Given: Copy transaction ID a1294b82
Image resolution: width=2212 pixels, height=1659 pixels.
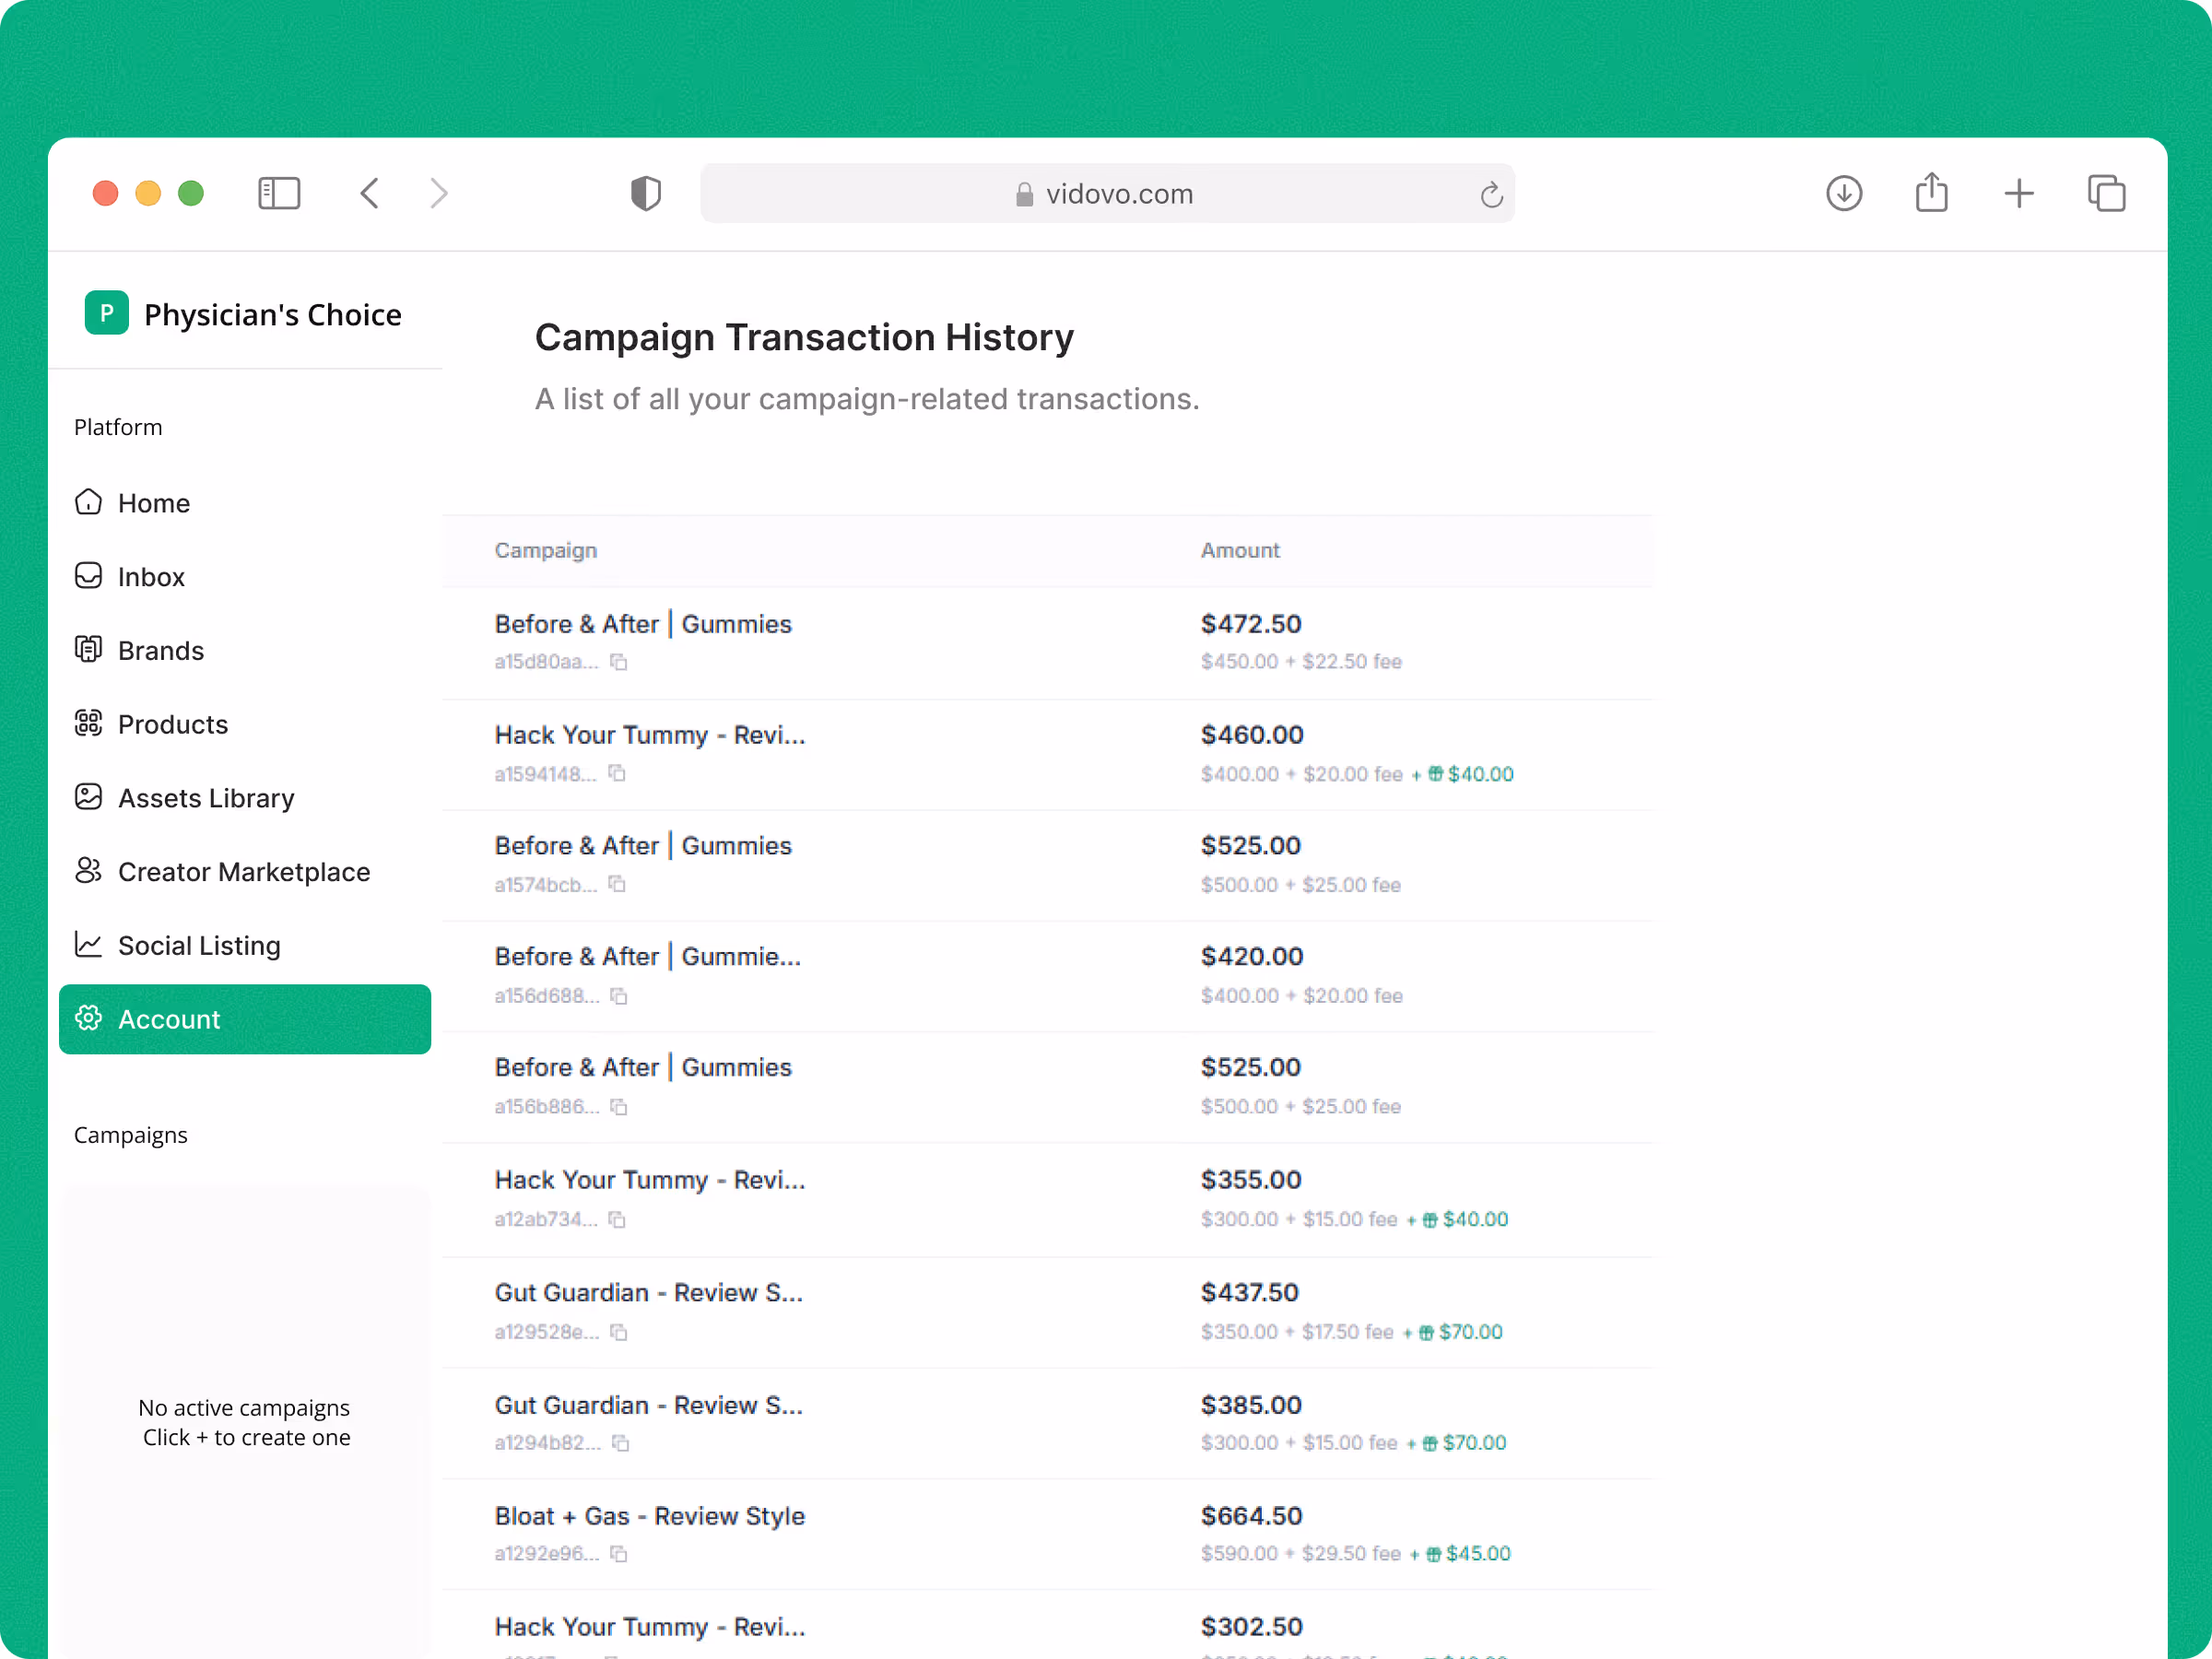Looking at the screenshot, I should click(621, 1443).
